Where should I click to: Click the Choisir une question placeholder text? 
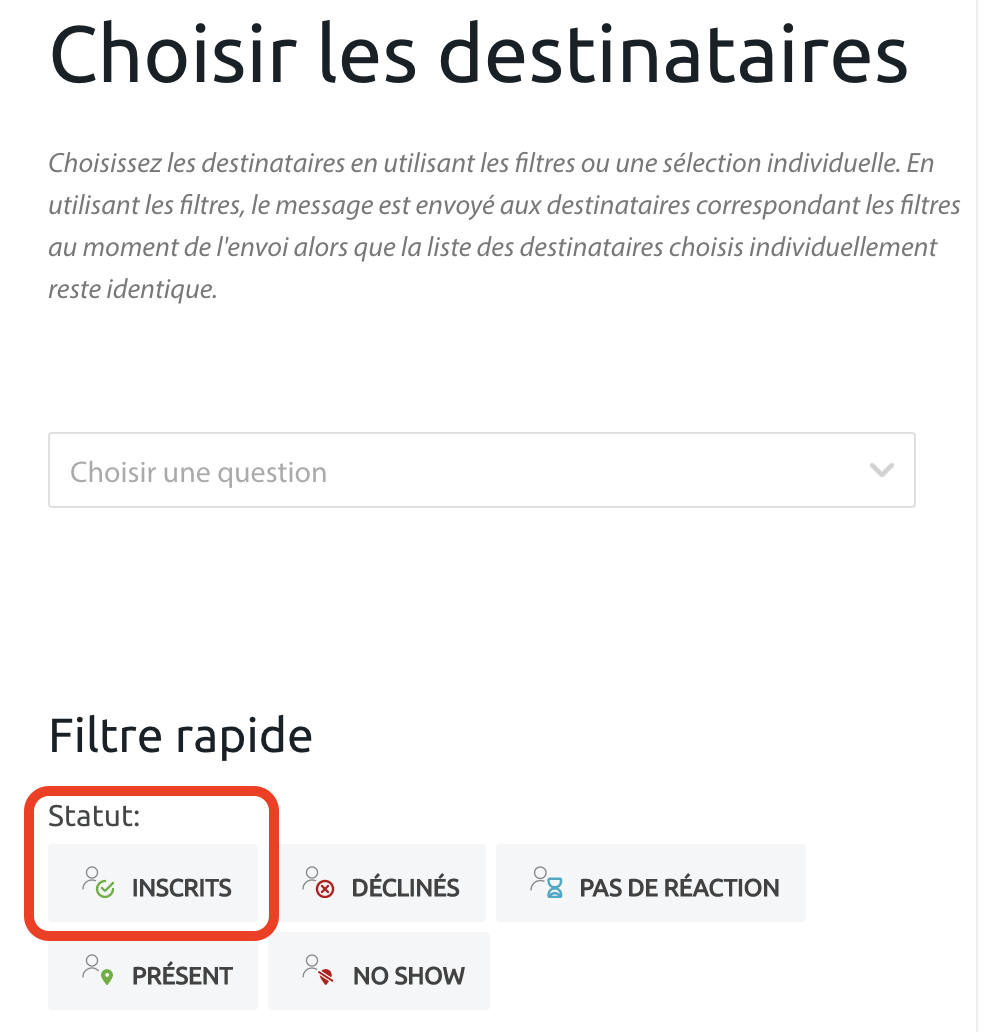198,472
